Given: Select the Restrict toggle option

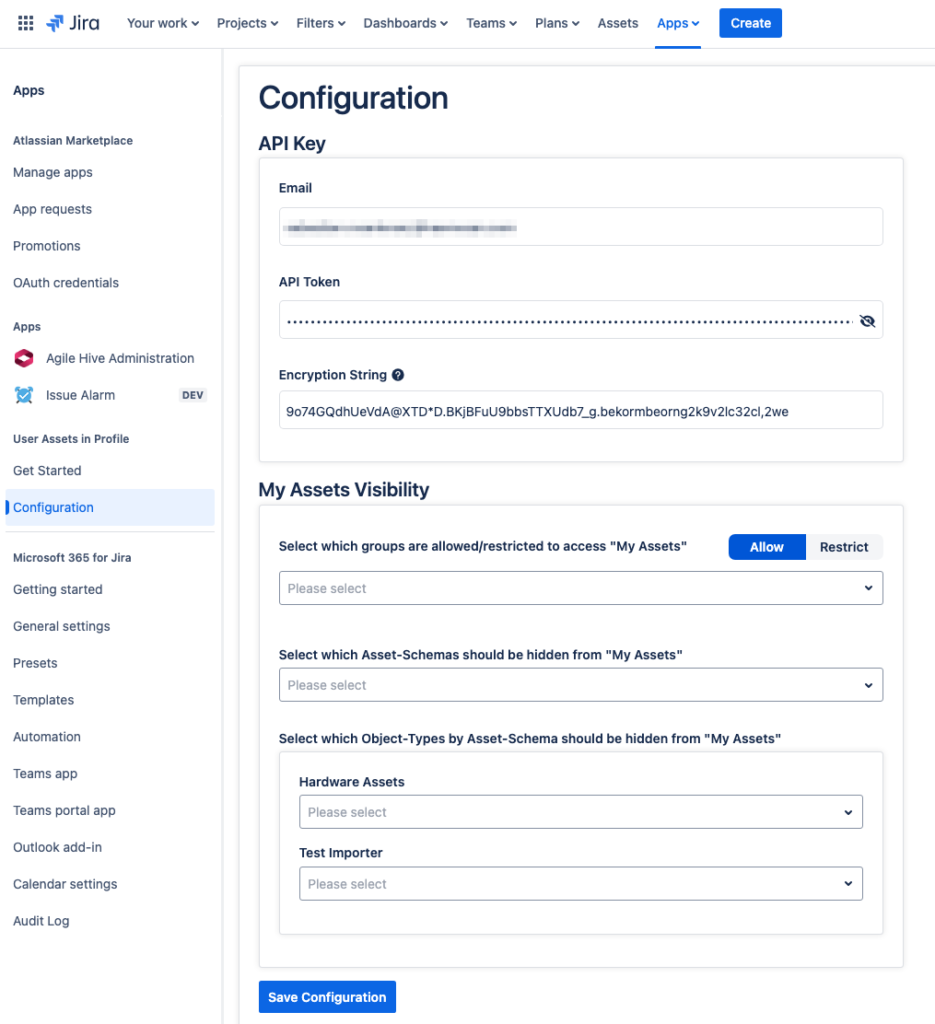Looking at the screenshot, I should tap(843, 547).
